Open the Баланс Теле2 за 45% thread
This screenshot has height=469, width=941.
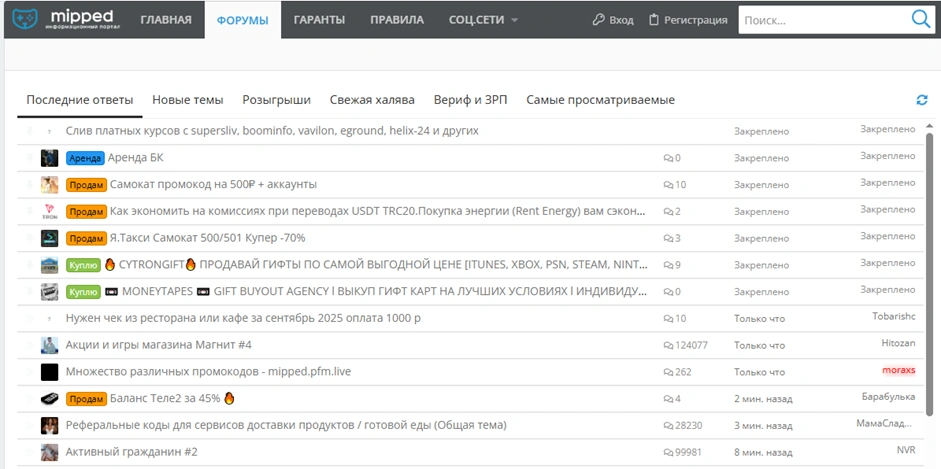coord(165,398)
